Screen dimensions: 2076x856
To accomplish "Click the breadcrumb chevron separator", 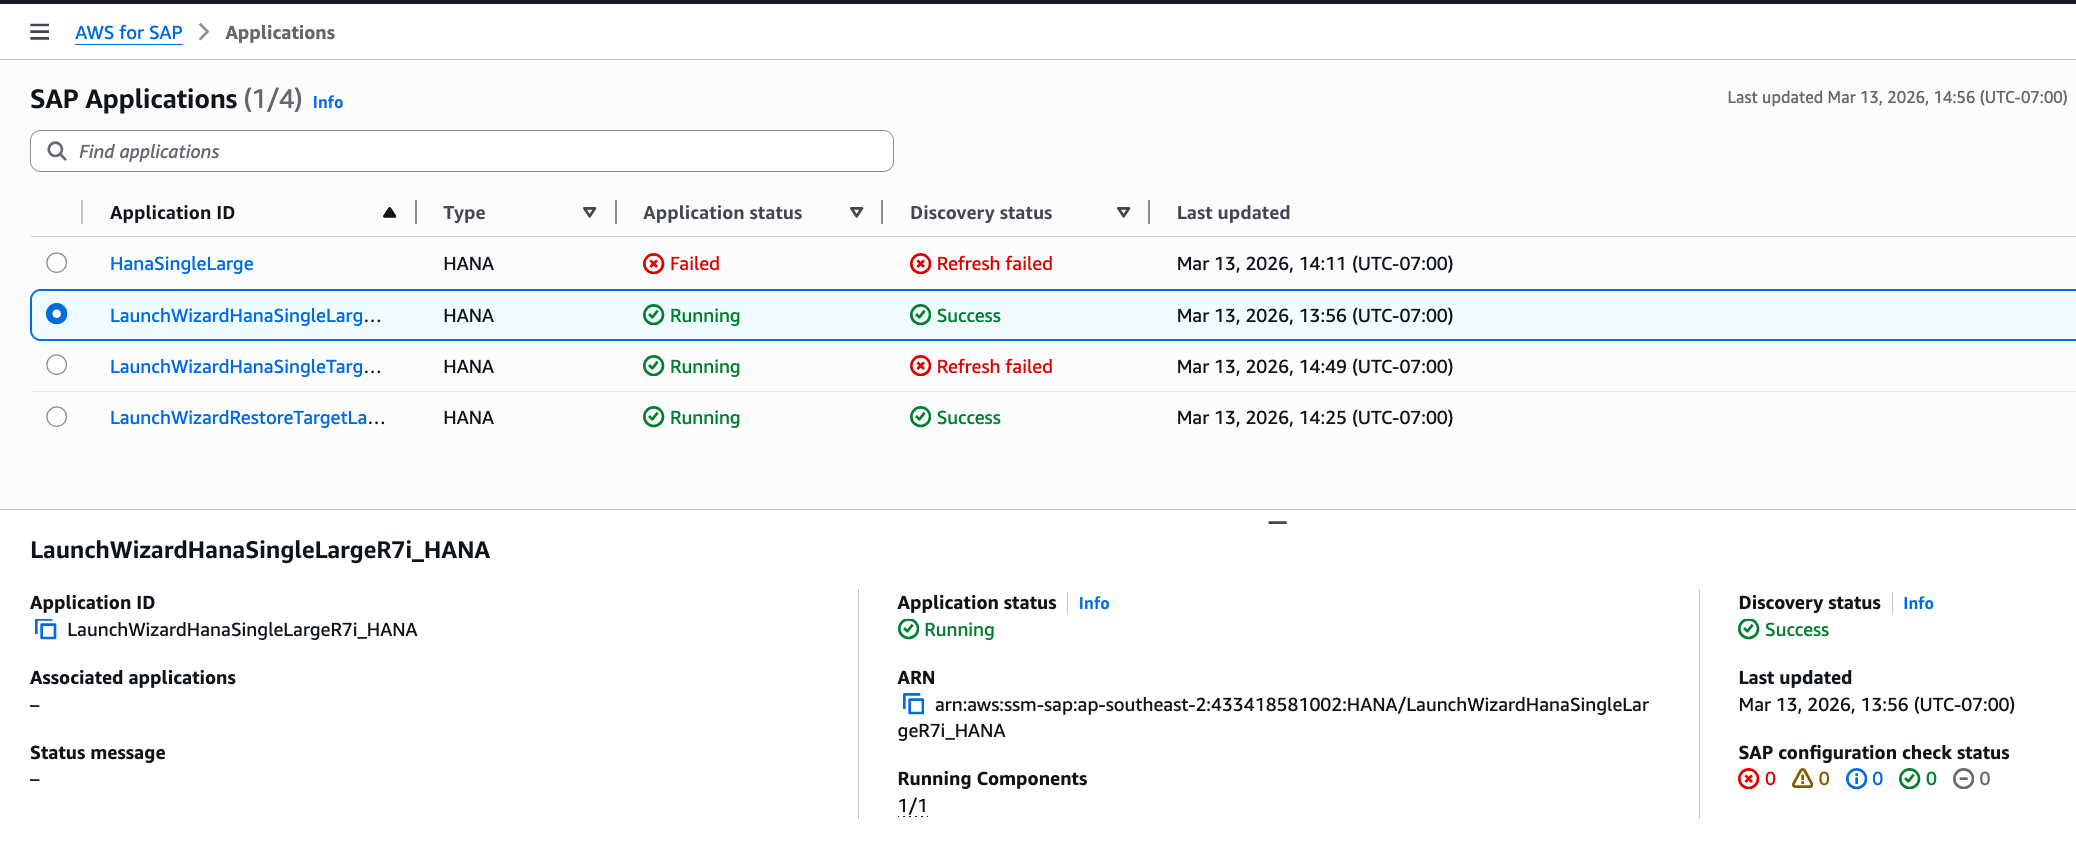I will click(204, 32).
